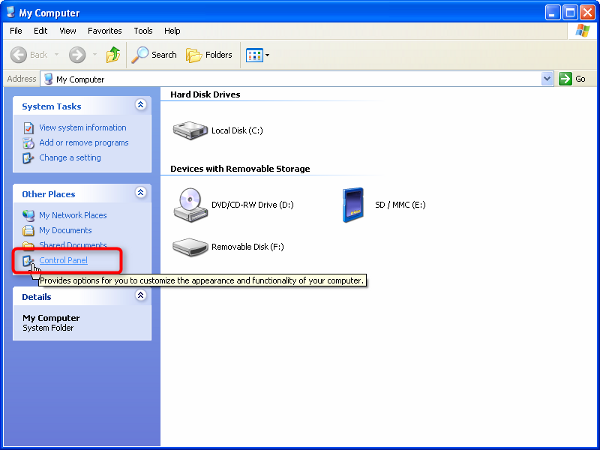The image size is (600, 450).
Task: Open the Search toolbar button
Action: (154, 55)
